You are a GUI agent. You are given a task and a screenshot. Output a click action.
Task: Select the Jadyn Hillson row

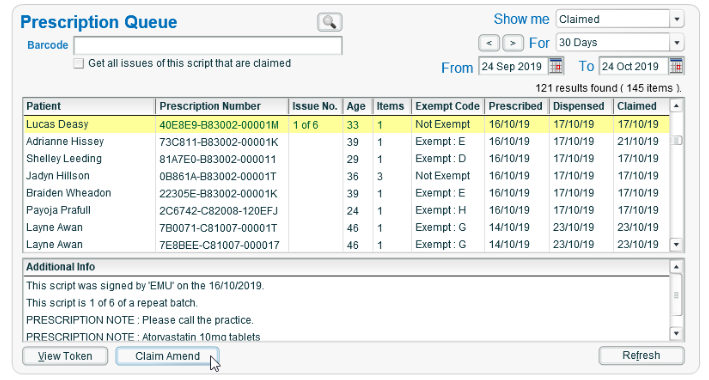click(346, 176)
